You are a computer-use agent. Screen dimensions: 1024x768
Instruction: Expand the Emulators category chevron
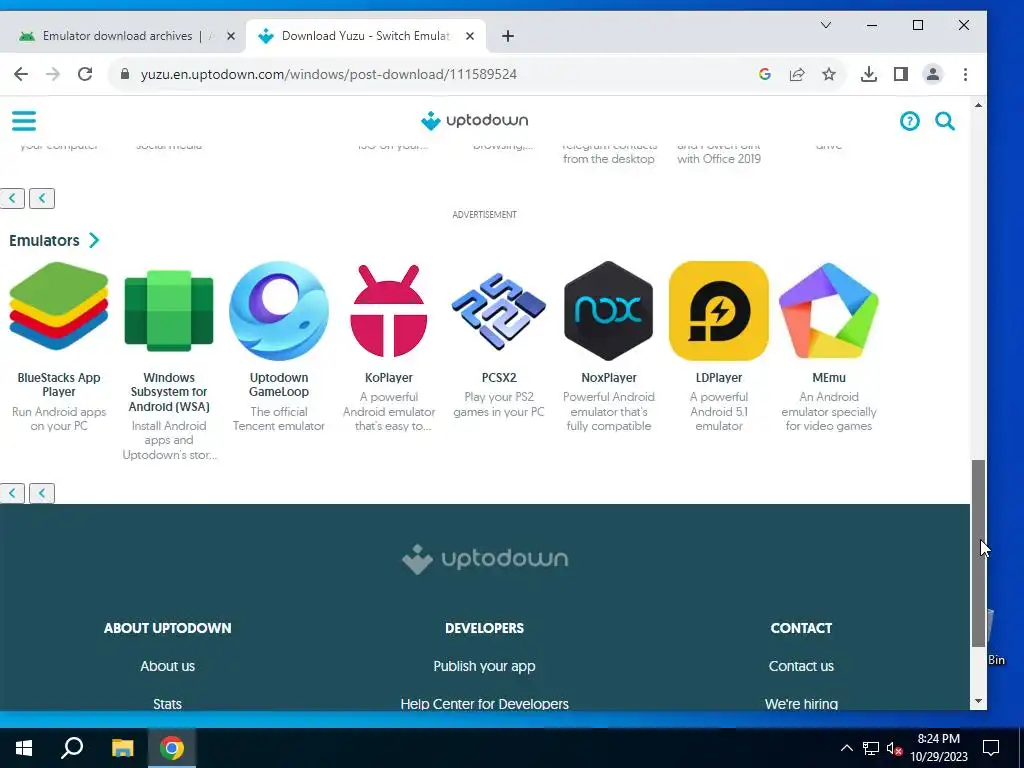click(x=94, y=240)
